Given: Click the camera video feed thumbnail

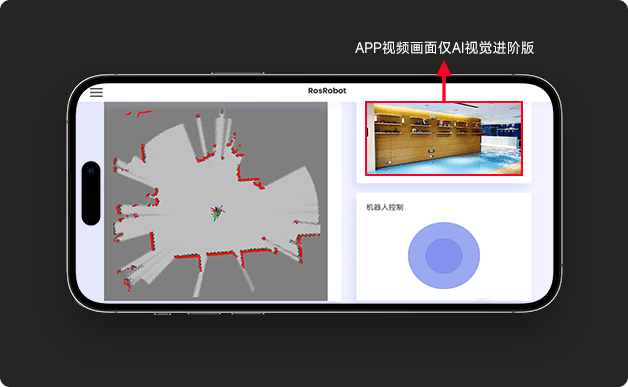Looking at the screenshot, I should click(444, 138).
